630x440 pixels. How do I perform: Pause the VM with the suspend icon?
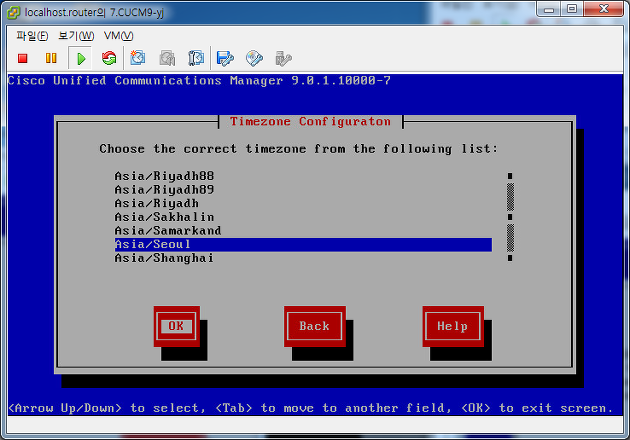click(x=51, y=59)
